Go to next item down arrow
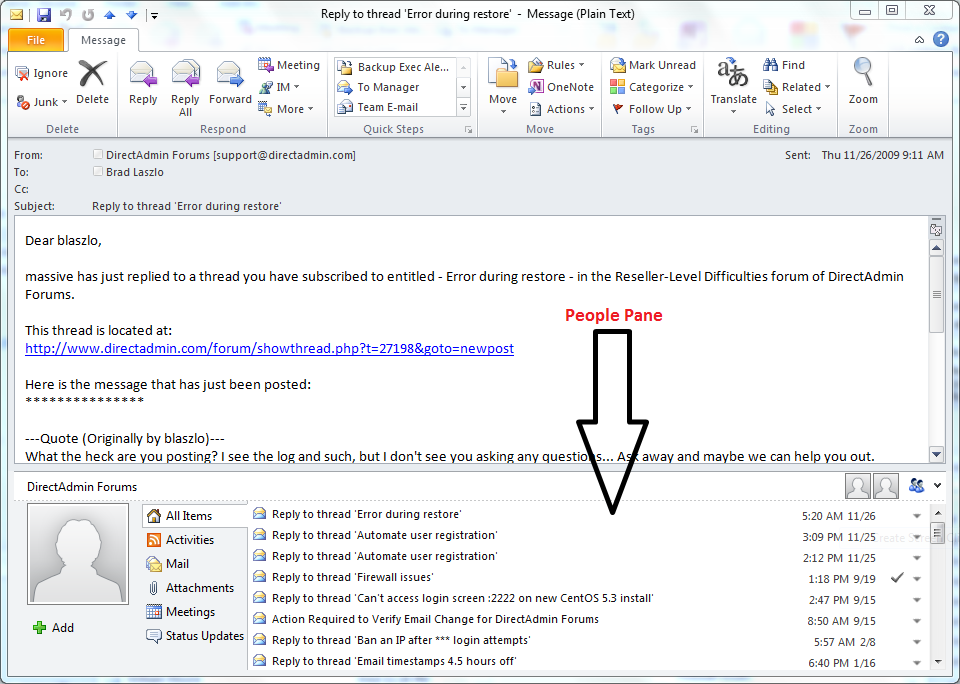 (x=131, y=15)
